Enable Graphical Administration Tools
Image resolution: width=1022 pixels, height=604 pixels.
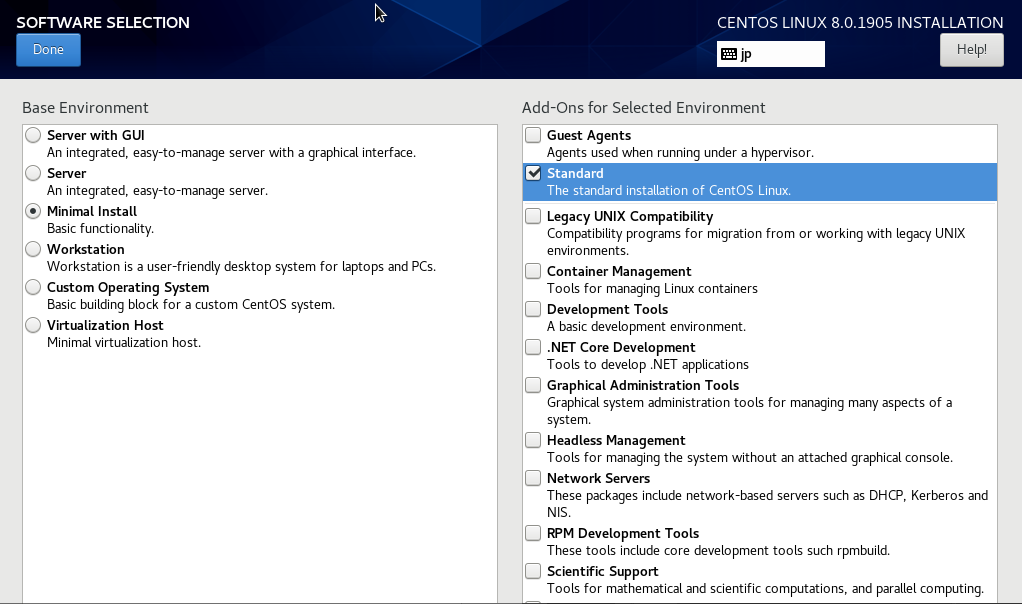pos(533,385)
